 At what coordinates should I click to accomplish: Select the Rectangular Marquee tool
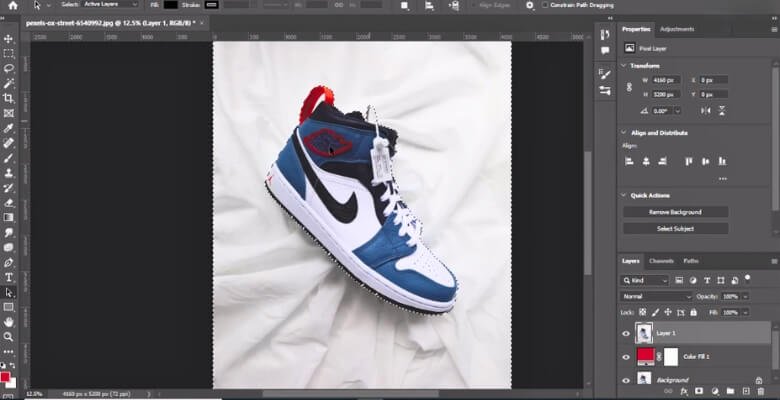click(8, 54)
